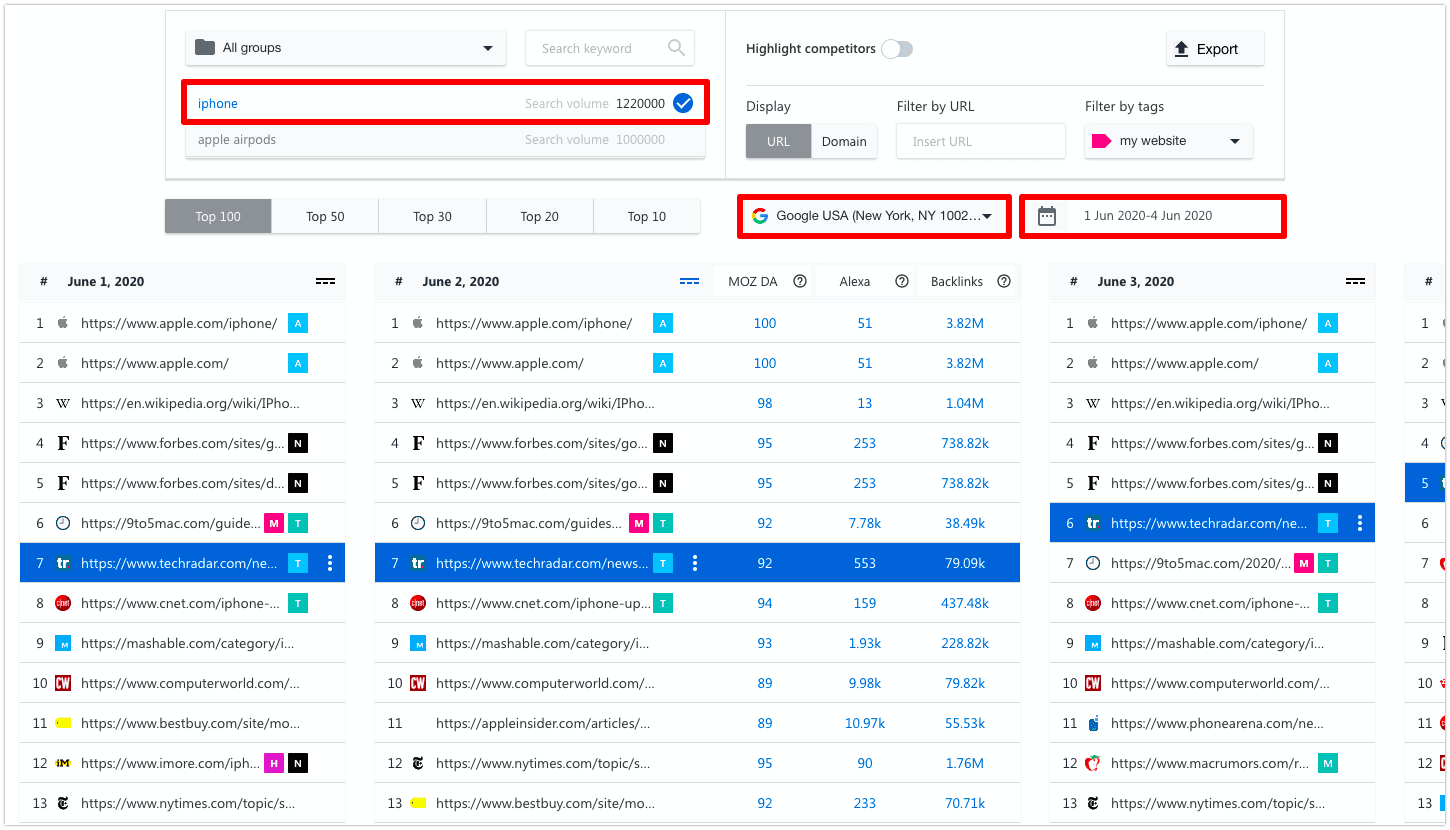The image size is (1450, 830).
Task: Click the N tag on rank 4 forbes row in June 1
Action: coord(298,443)
